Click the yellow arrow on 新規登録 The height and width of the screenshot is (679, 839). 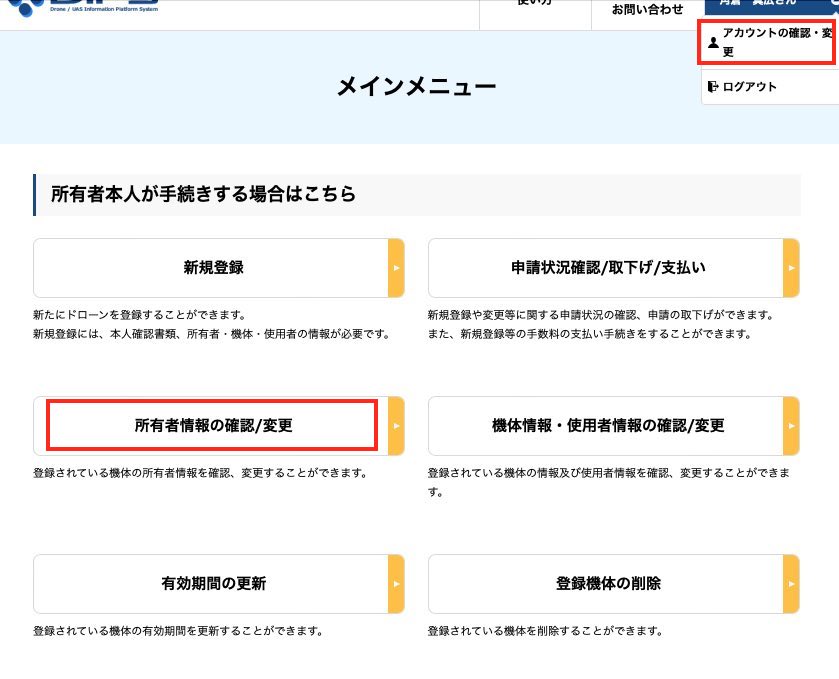tap(396, 268)
